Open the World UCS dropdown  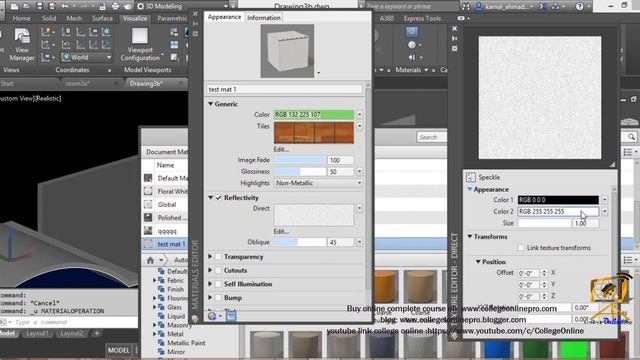click(x=109, y=57)
